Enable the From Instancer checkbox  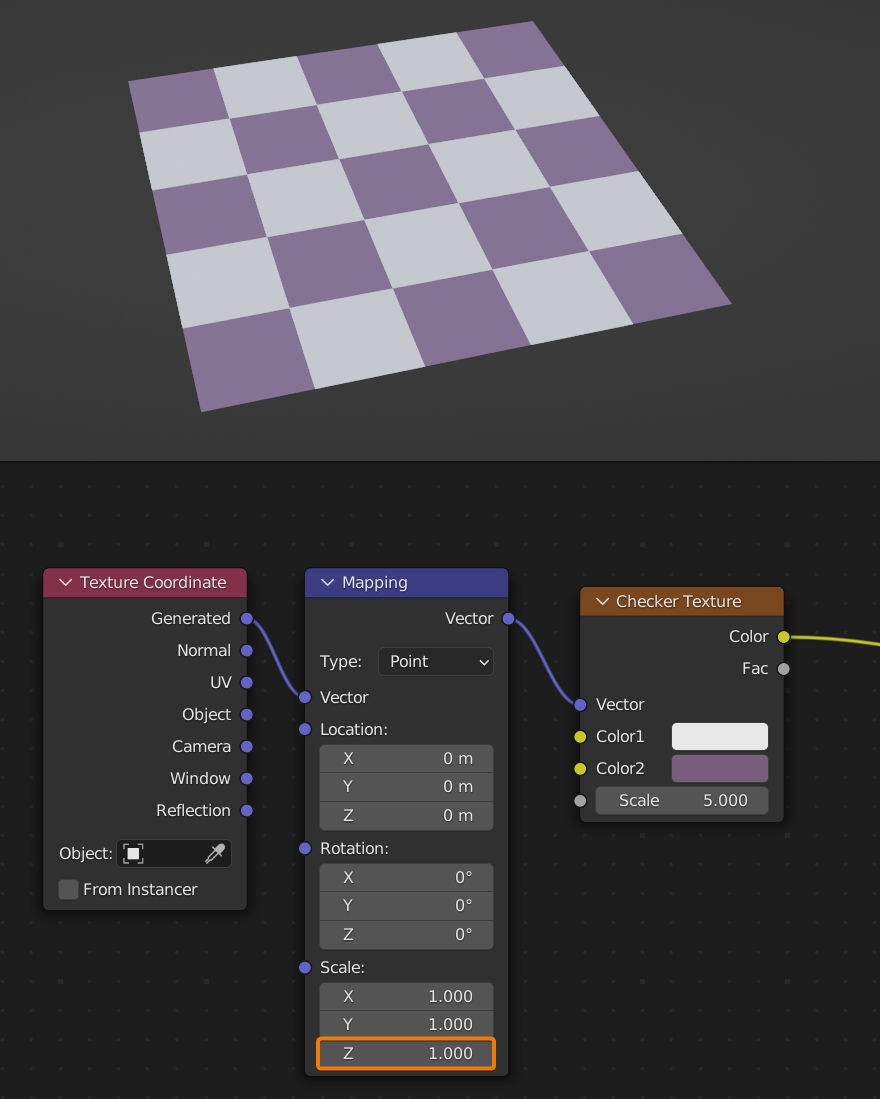coord(68,888)
